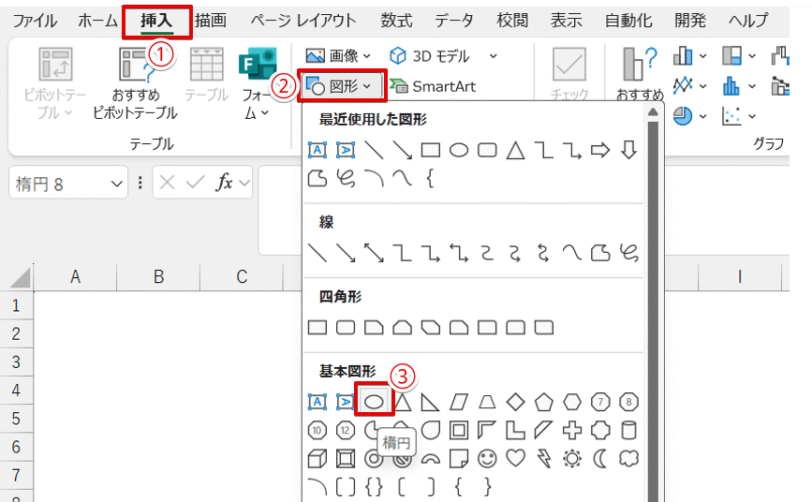
Task: Choose the L-shape in 基本図形
Action: [515, 430]
